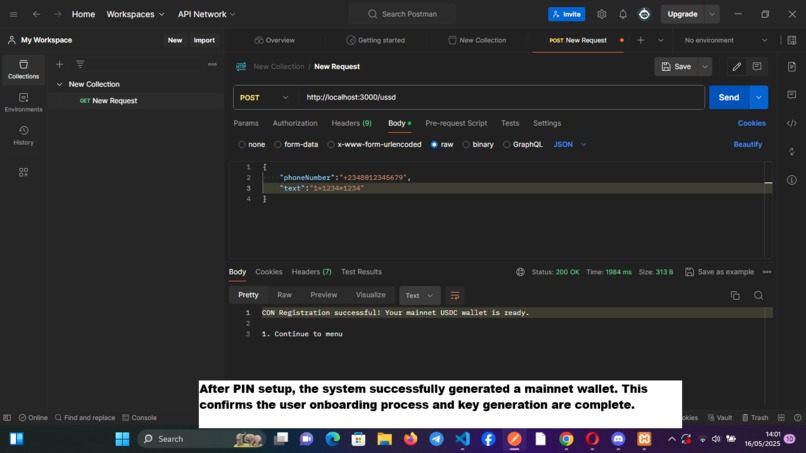806x453 pixels.
Task: Send the POST request
Action: click(x=729, y=97)
